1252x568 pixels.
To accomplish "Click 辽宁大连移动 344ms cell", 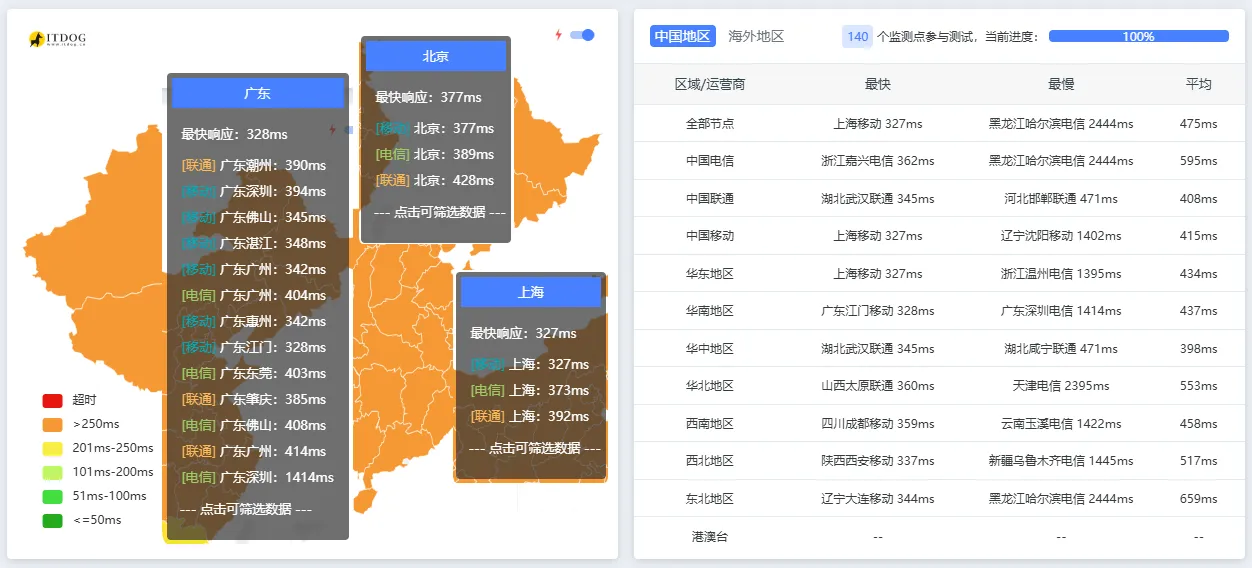I will (877, 498).
